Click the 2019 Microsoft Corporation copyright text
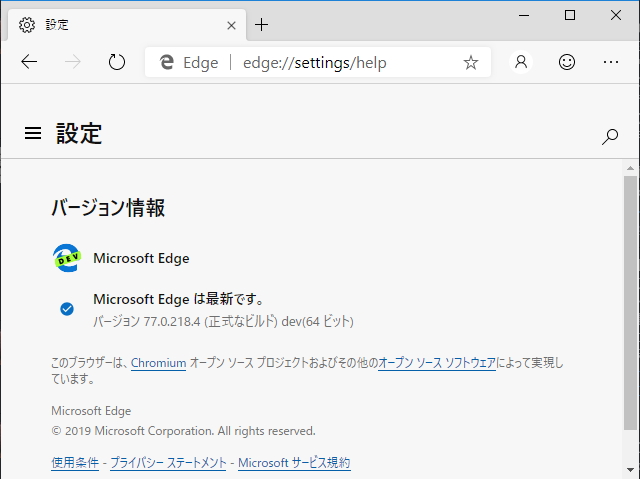Screen dimensions: 640x479 (184, 431)
